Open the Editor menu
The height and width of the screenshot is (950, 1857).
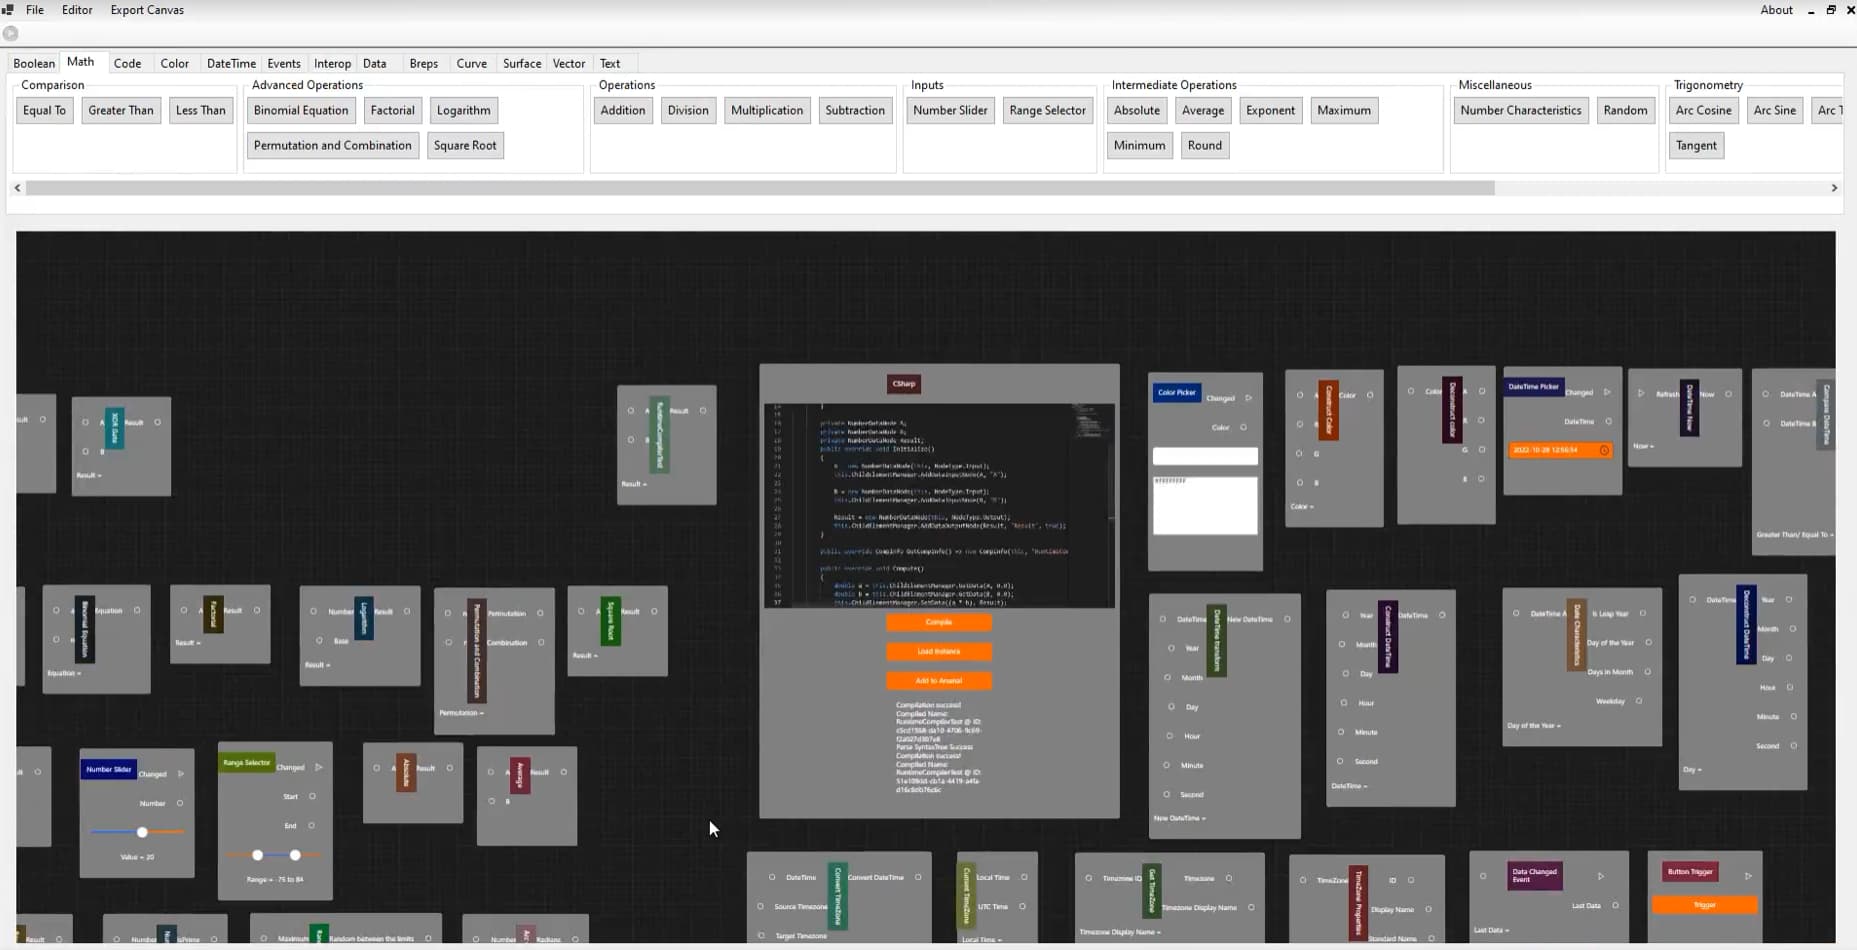click(77, 10)
